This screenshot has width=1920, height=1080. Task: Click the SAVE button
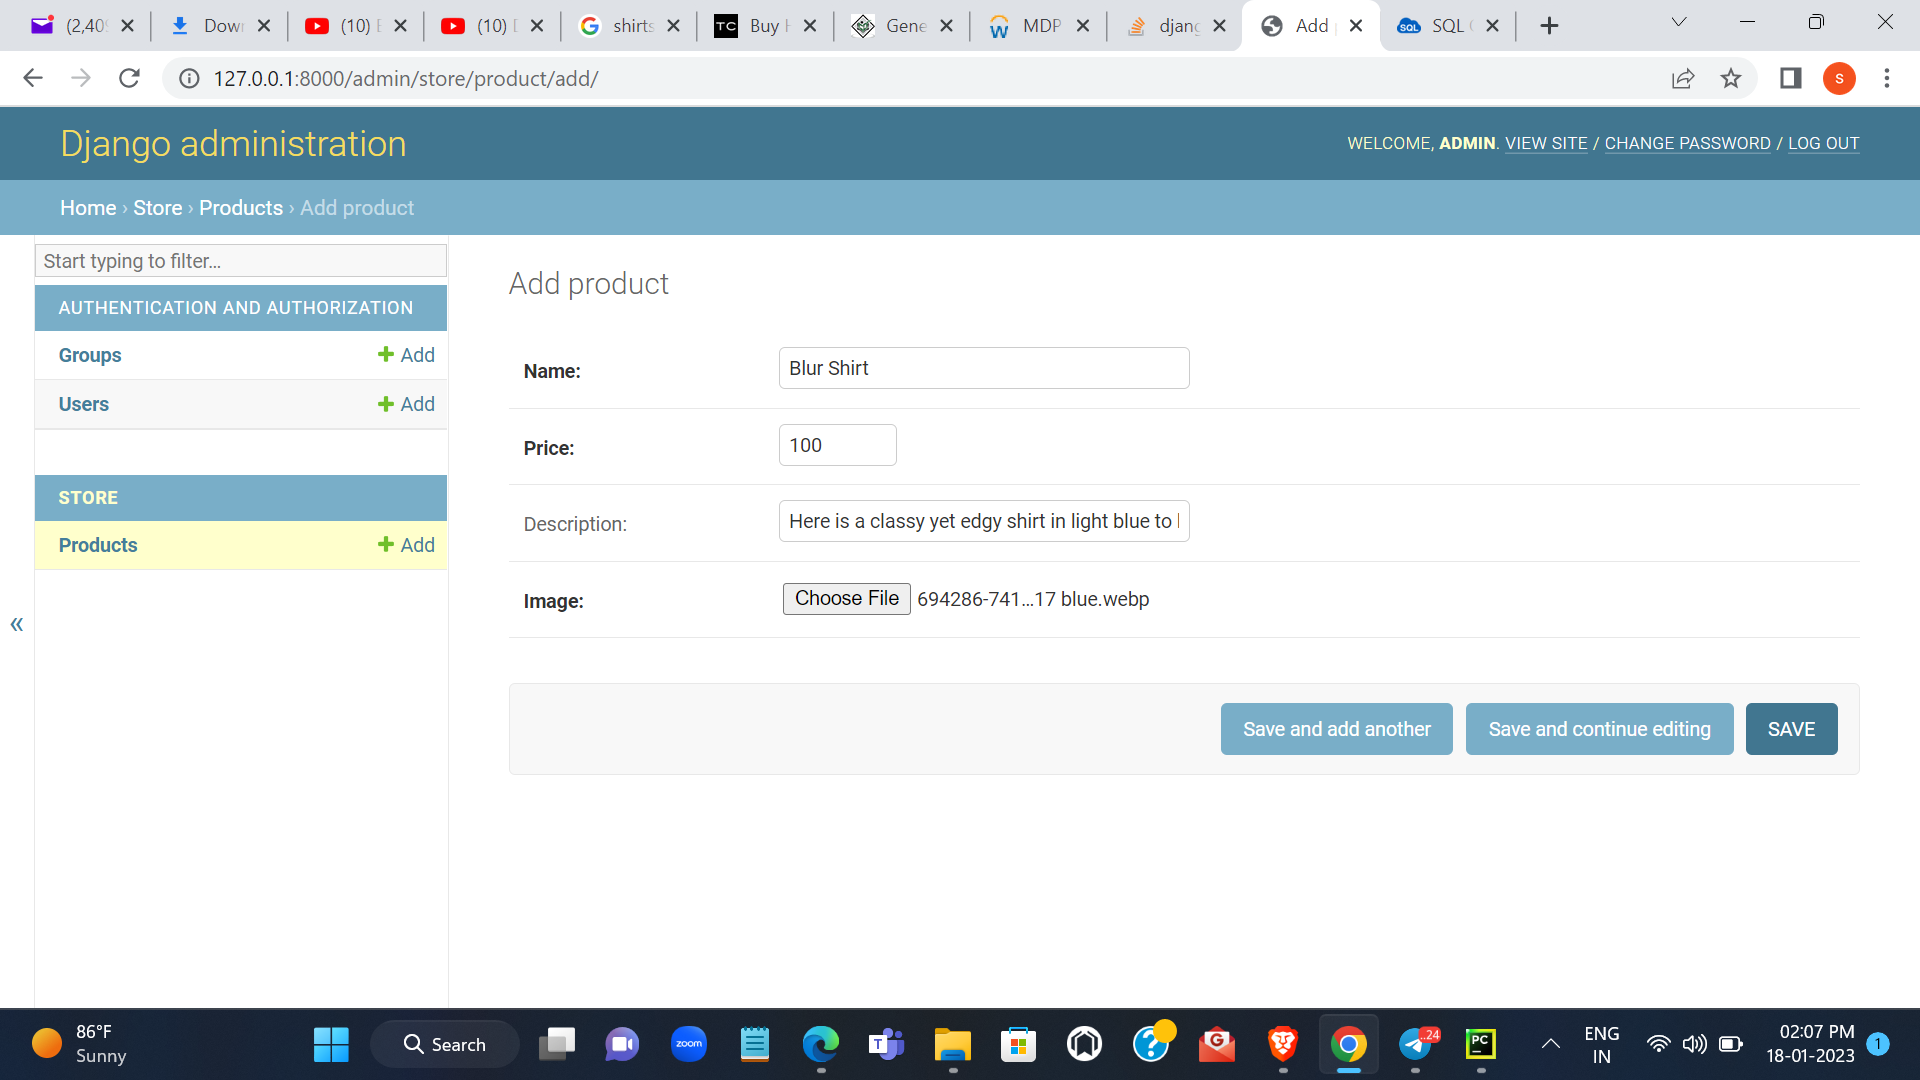pyautogui.click(x=1791, y=729)
